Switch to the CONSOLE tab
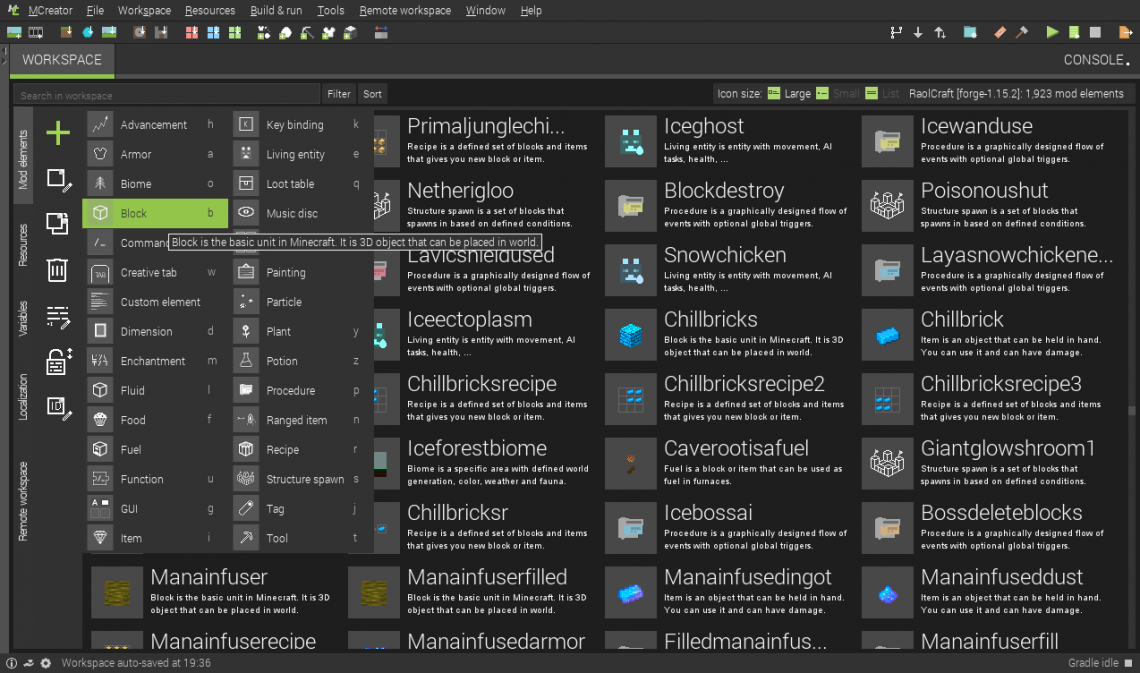The width and height of the screenshot is (1140, 673). coord(1094,60)
